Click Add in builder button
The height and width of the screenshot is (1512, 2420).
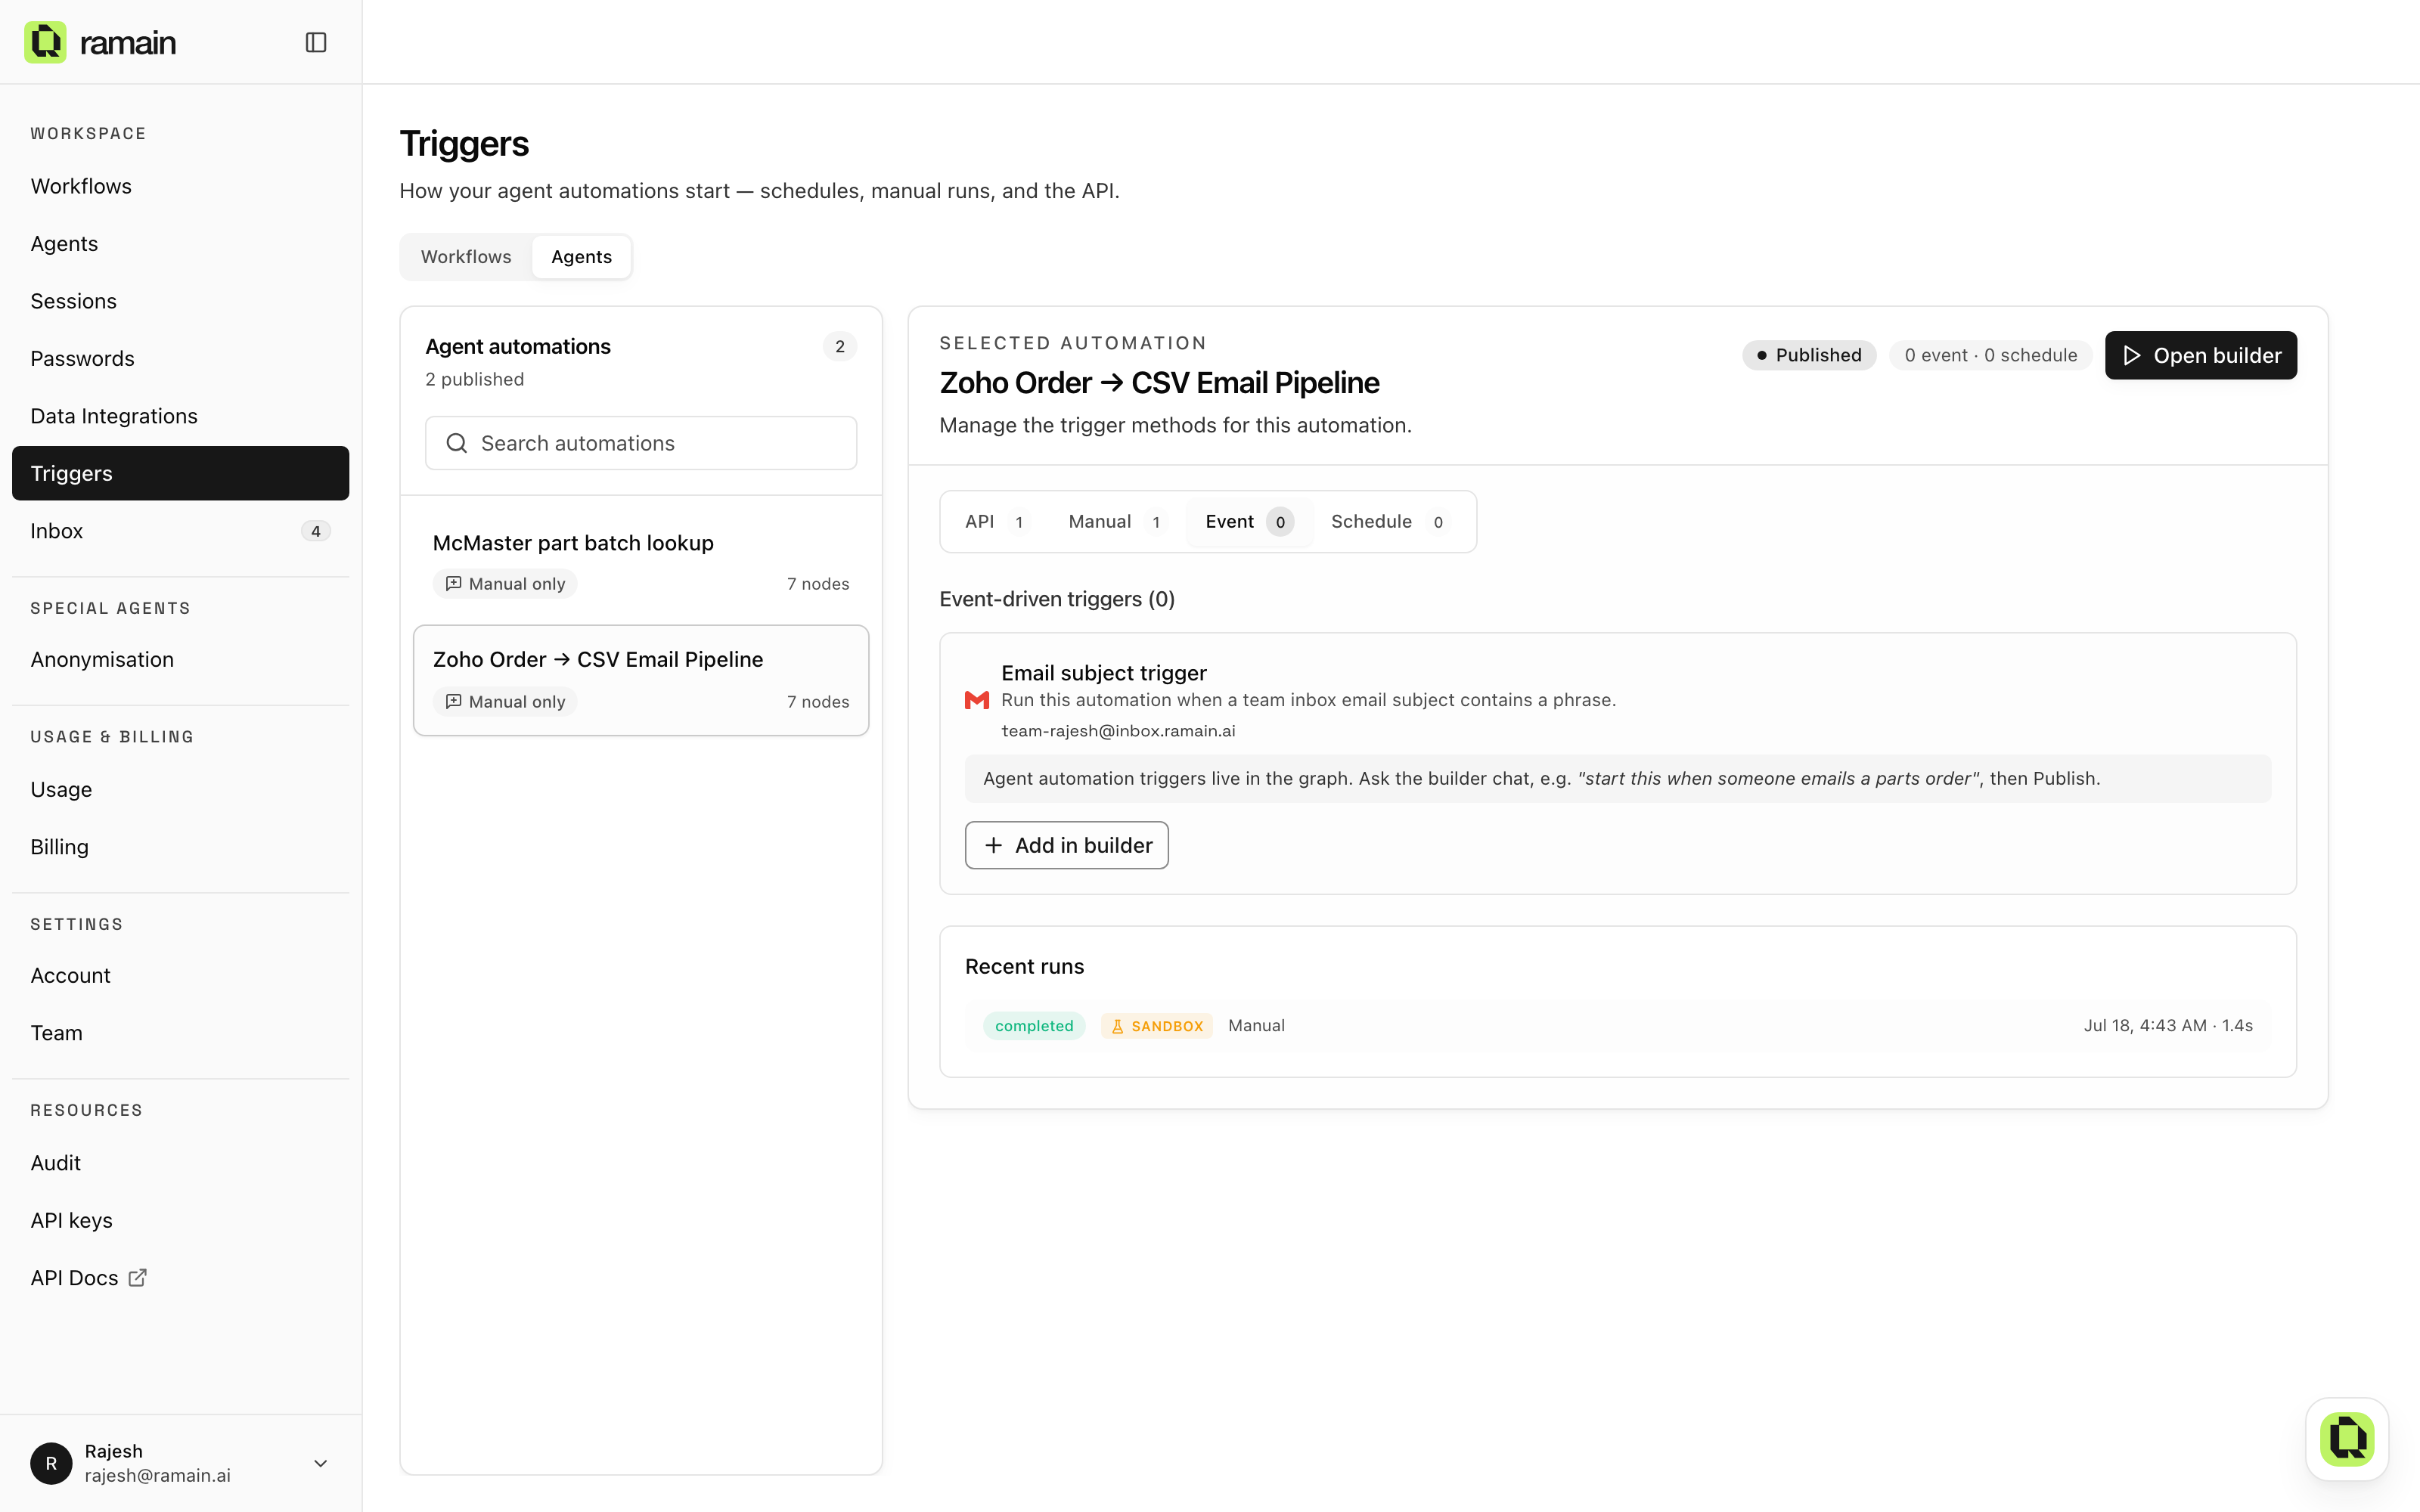tap(1066, 845)
